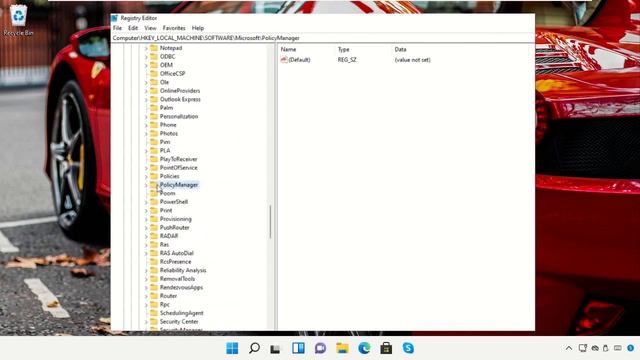Click the Data column header
The width and height of the screenshot is (640, 360).
click(x=400, y=49)
